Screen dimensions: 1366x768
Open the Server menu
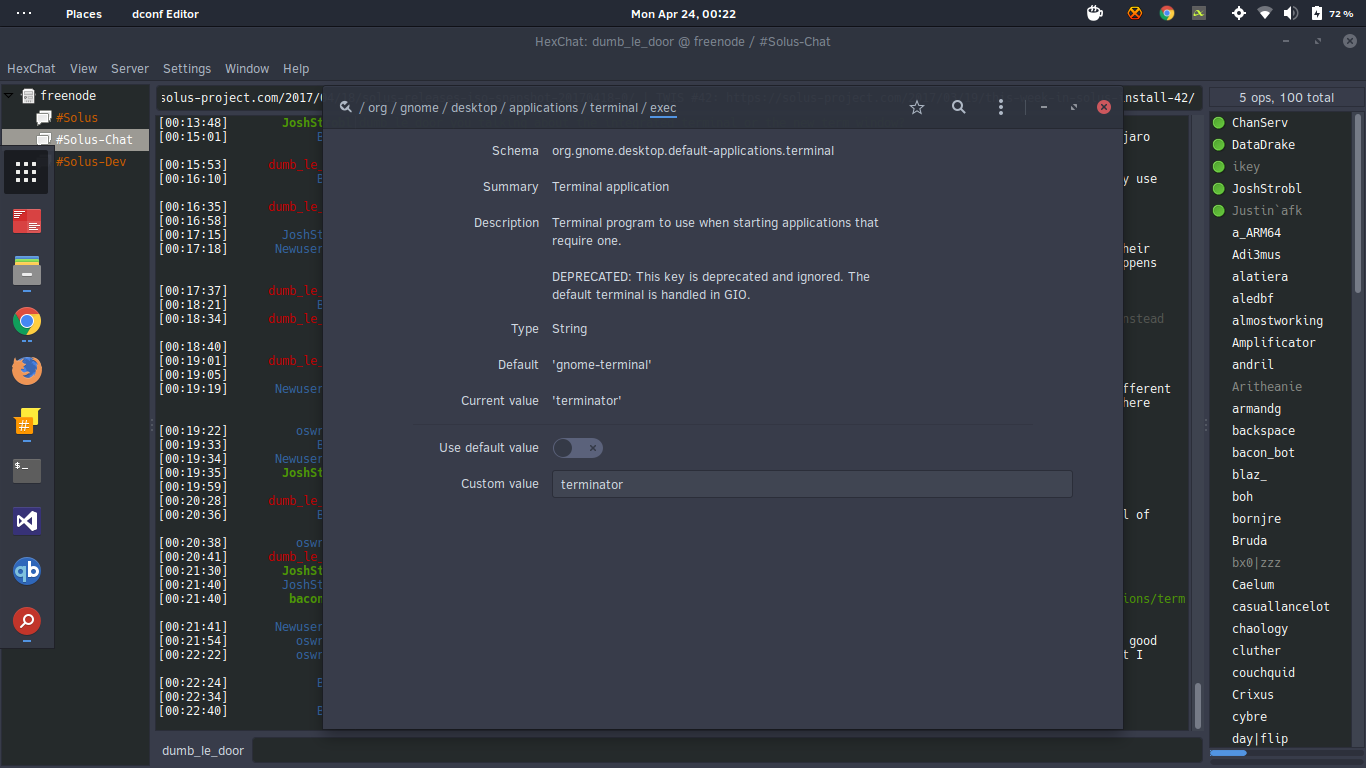coord(130,69)
